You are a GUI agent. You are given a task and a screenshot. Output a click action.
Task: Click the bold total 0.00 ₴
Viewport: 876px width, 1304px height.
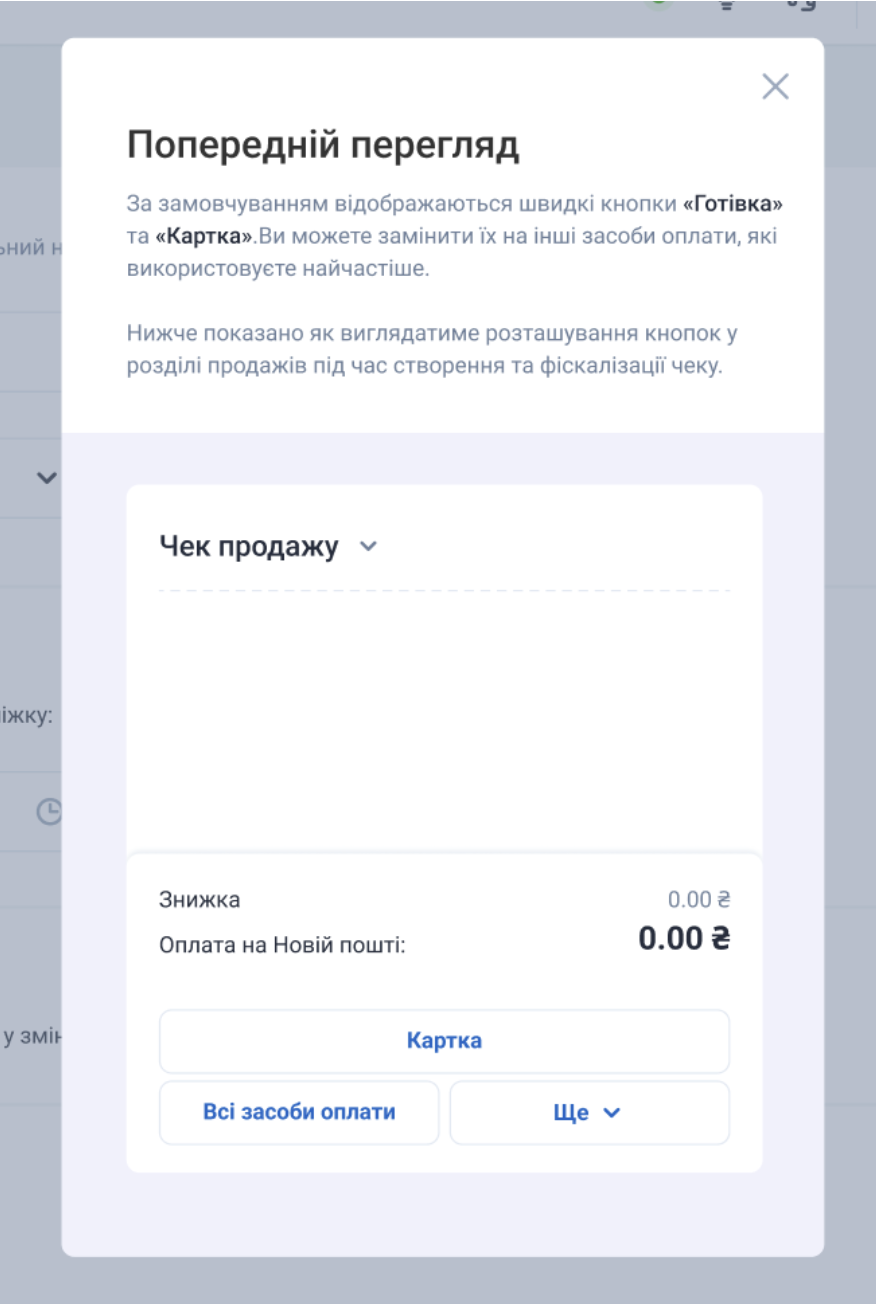tap(684, 940)
